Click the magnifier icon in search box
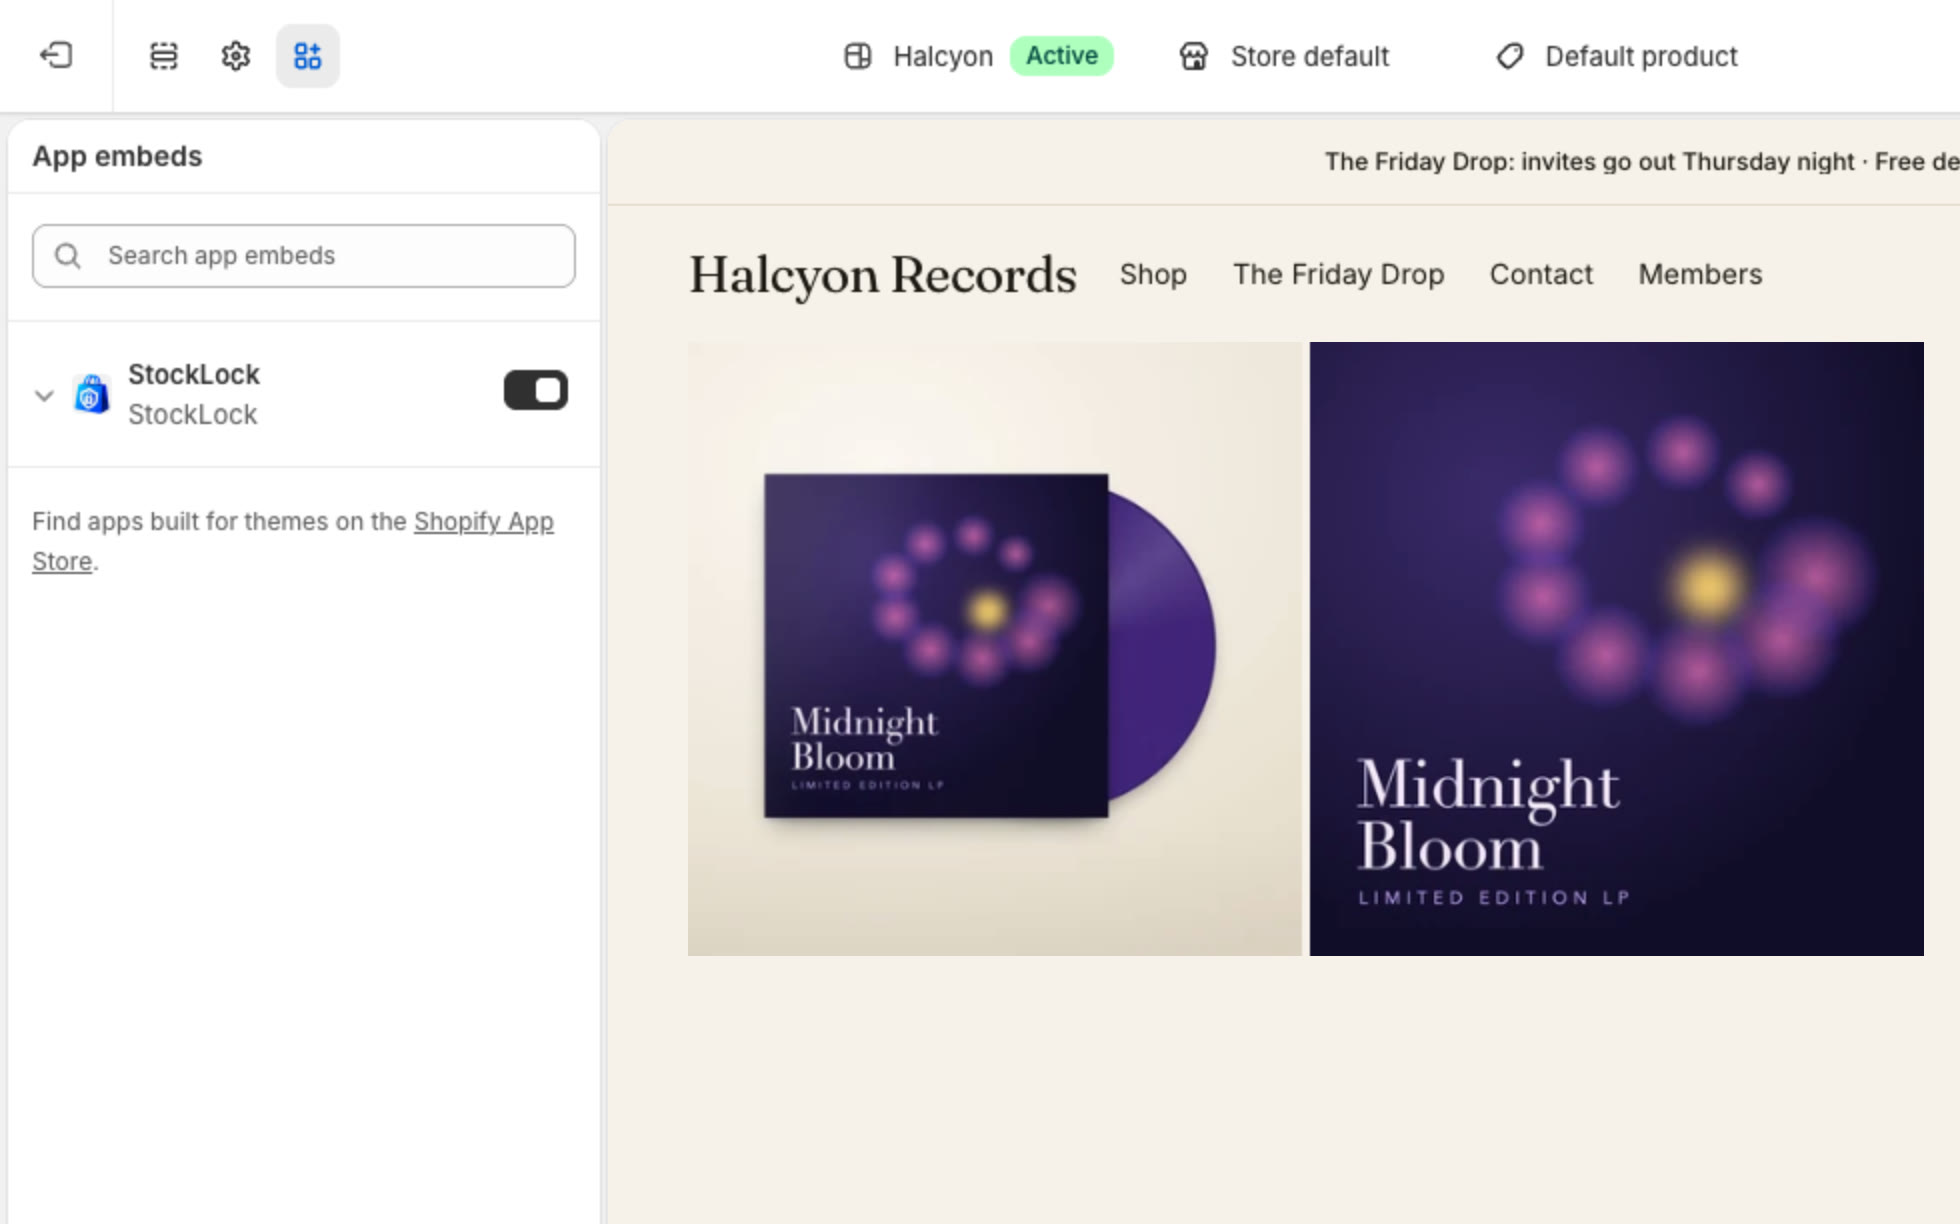The height and width of the screenshot is (1224, 1960). (68, 256)
